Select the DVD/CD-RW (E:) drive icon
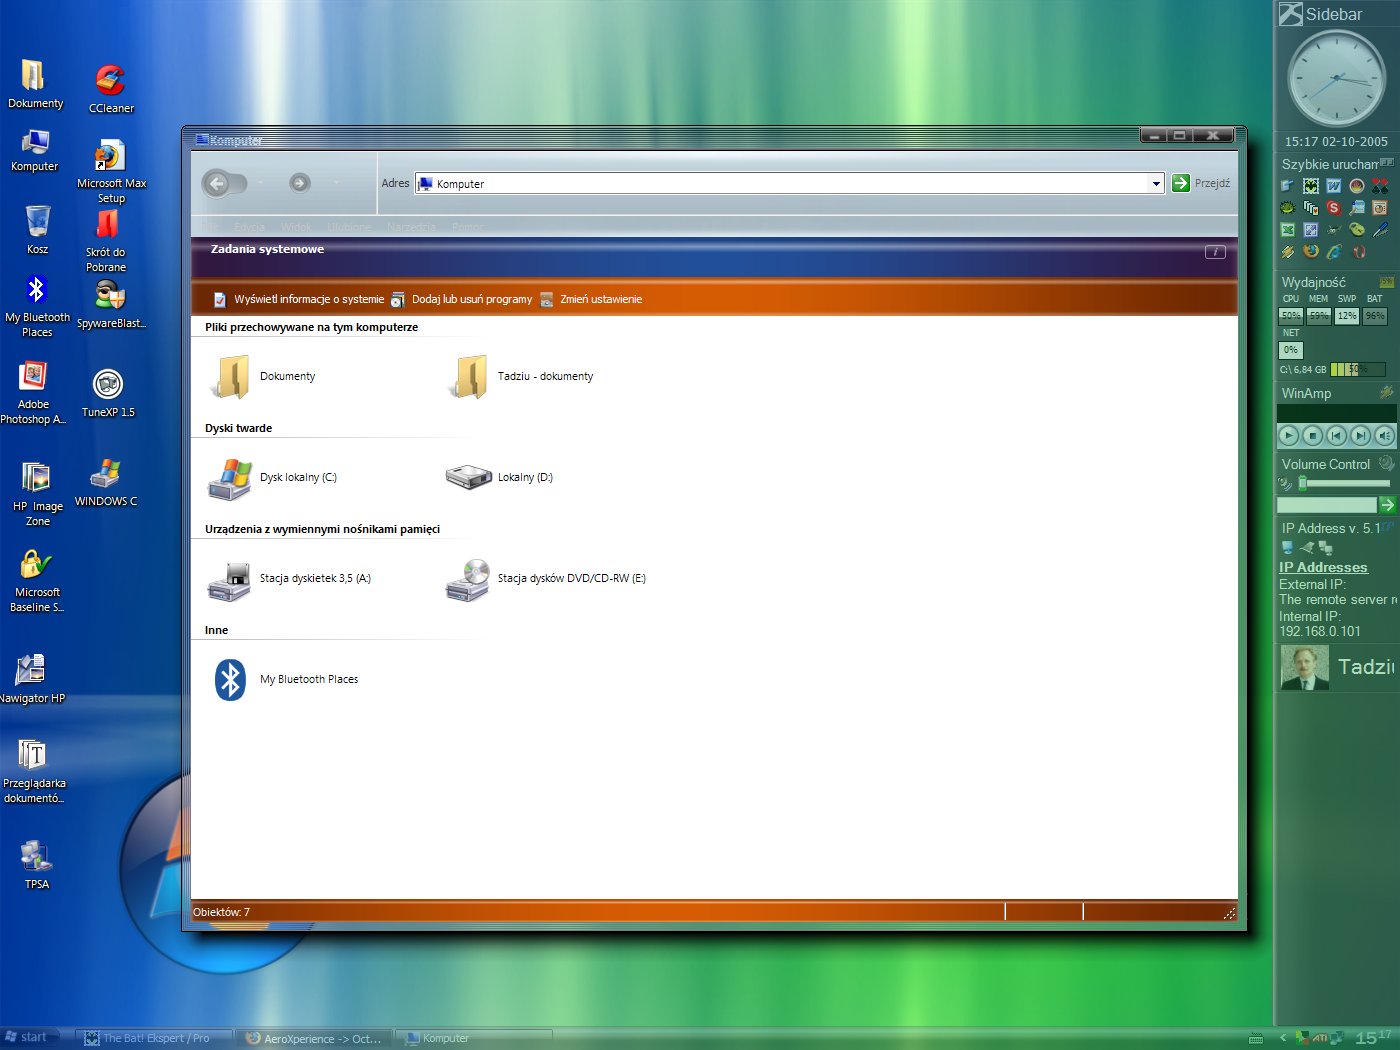 pos(468,579)
